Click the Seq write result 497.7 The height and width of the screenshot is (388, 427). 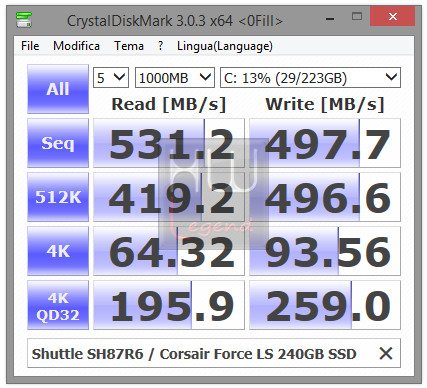tap(325, 143)
